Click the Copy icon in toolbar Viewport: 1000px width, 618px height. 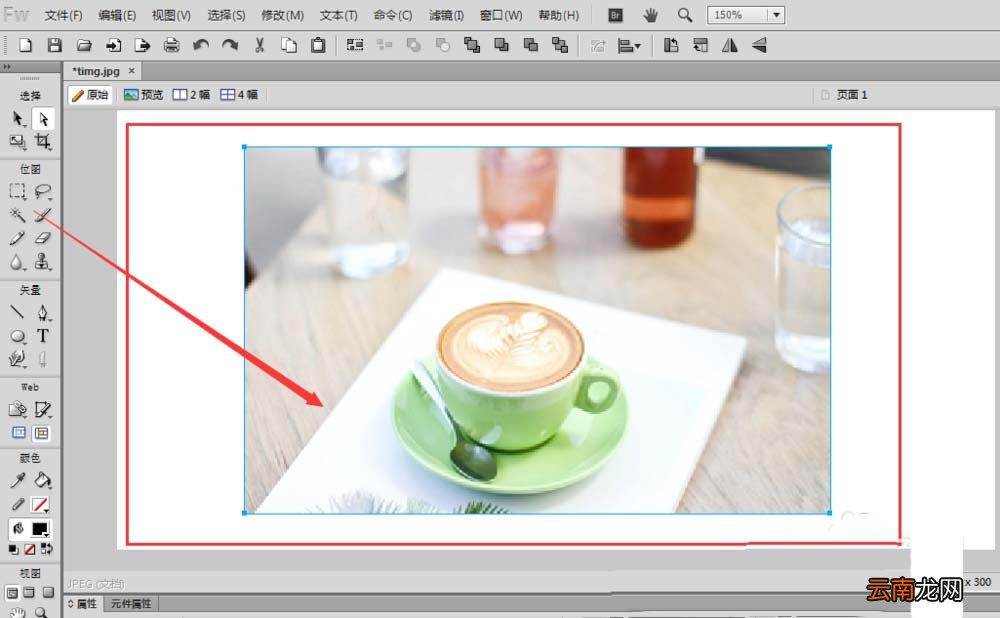pyautogui.click(x=289, y=45)
